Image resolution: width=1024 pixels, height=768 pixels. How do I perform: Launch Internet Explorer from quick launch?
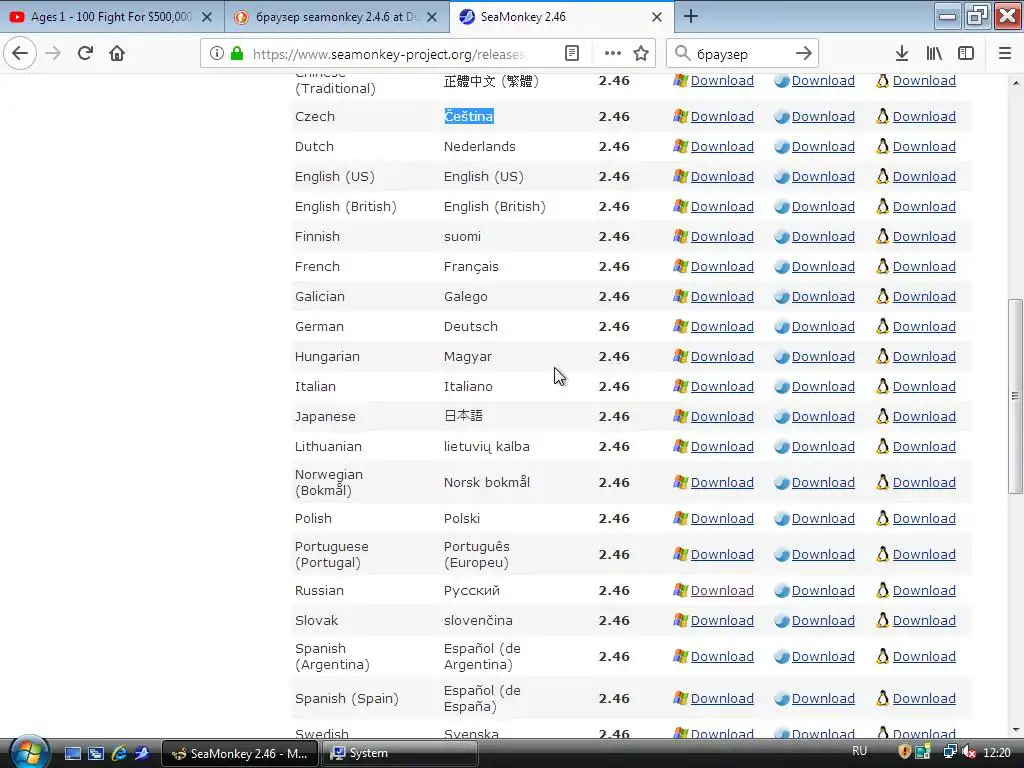119,754
